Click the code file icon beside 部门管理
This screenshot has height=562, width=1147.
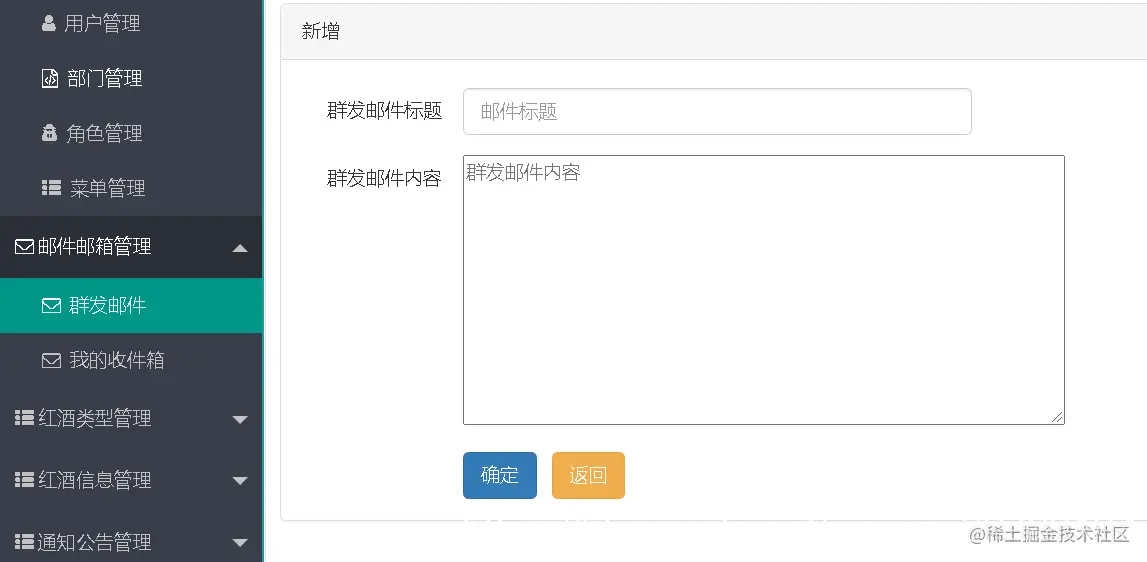point(50,78)
